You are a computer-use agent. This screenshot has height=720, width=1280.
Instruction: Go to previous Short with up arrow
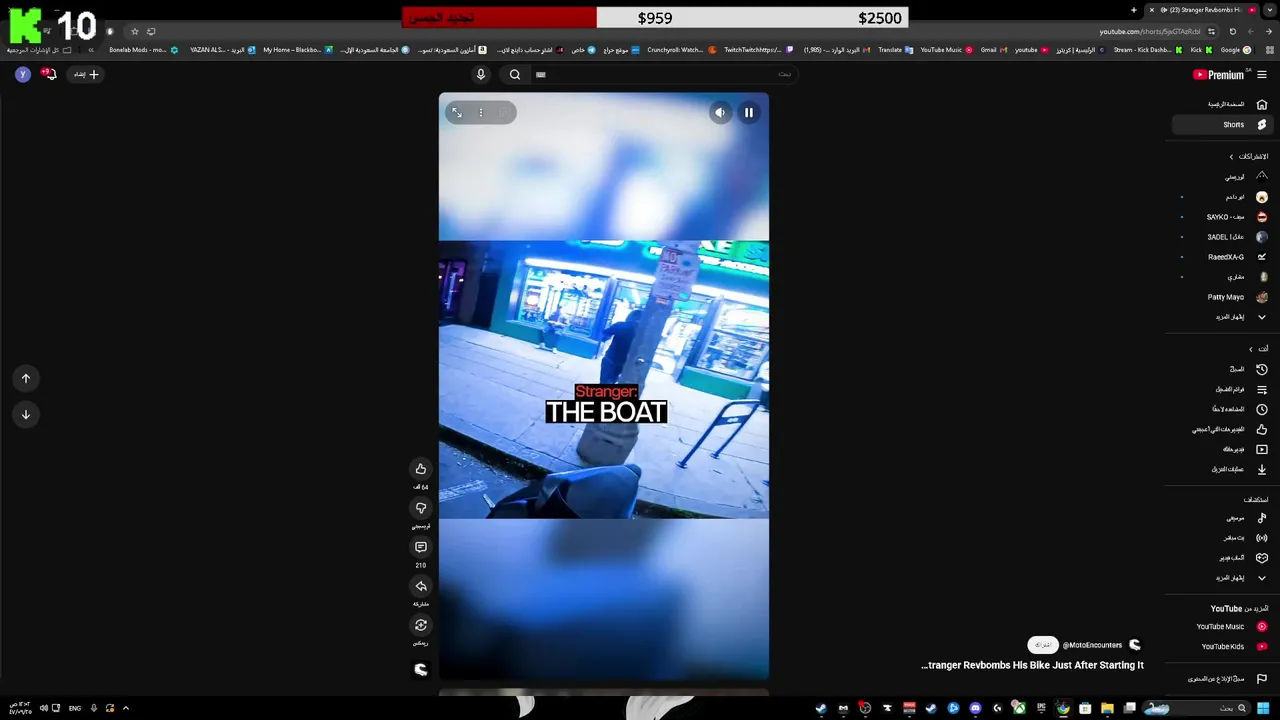[x=26, y=378]
